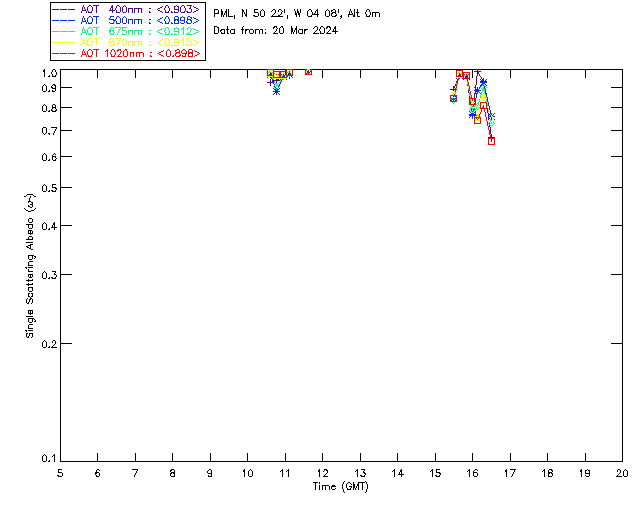
Task: Select the AOT 870nm legend label
Action: [140, 42]
